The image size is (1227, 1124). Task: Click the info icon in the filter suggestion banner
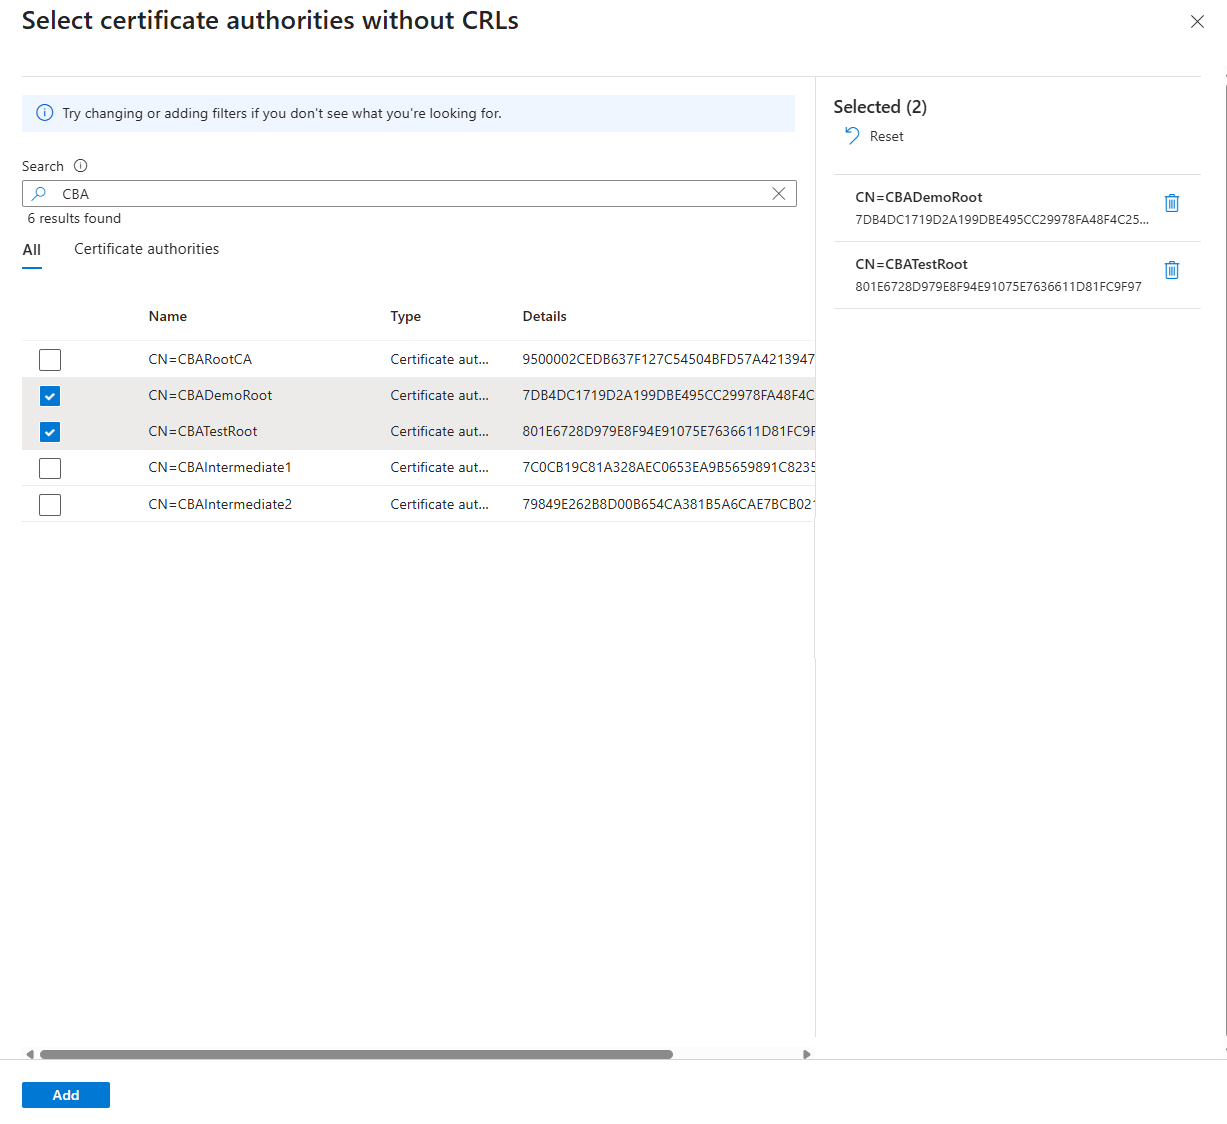44,113
